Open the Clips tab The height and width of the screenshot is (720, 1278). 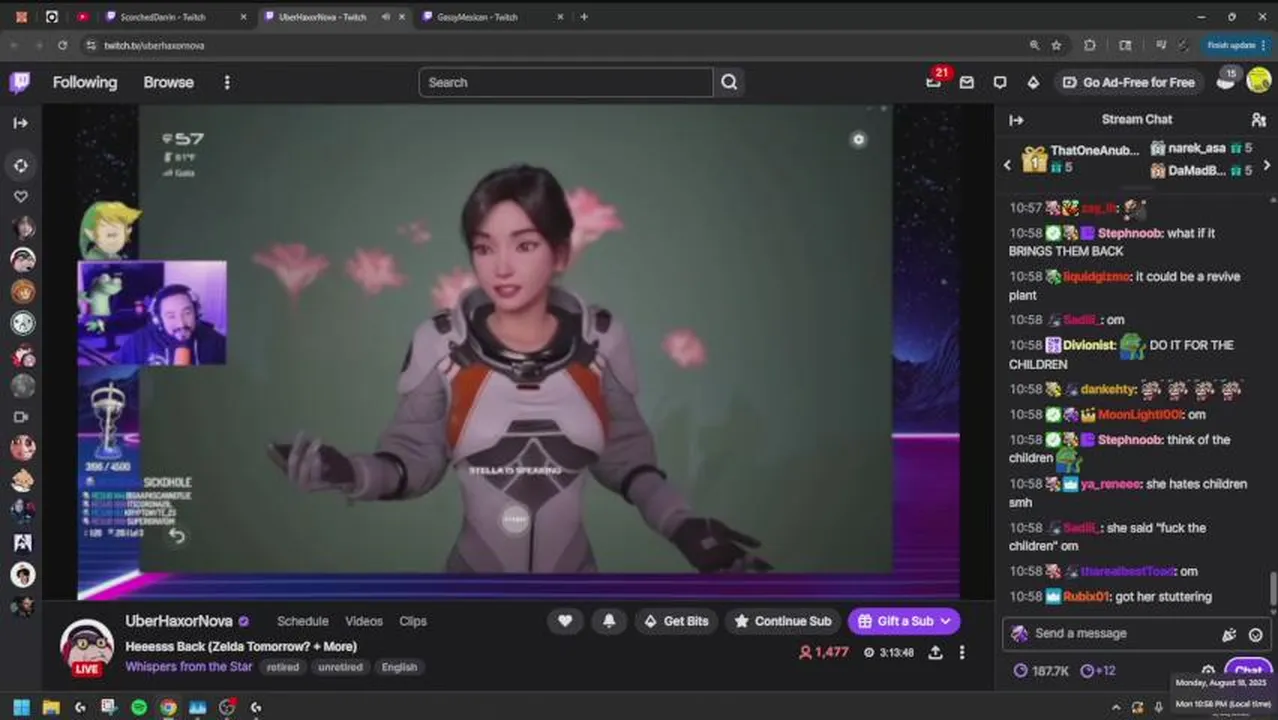coord(413,621)
